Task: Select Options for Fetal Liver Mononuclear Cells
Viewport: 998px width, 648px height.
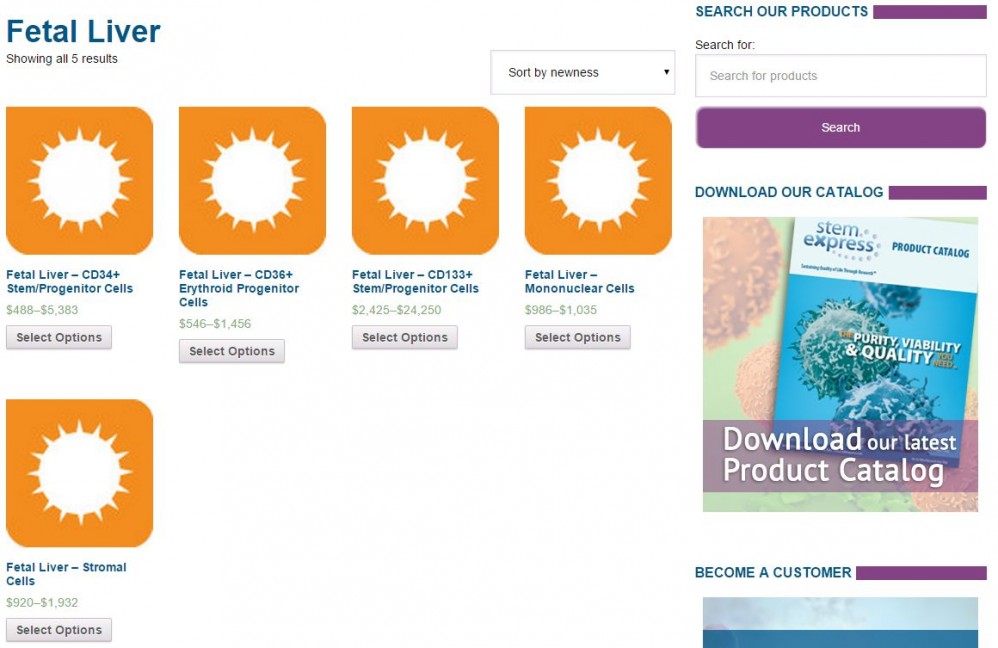Action: click(x=578, y=338)
